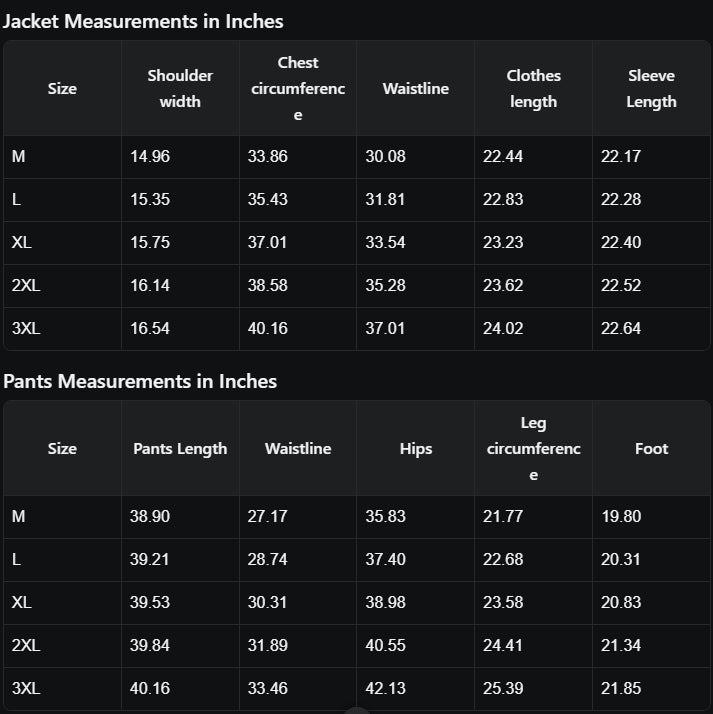
Task: Select the Leg circumference column header
Action: pos(533,449)
